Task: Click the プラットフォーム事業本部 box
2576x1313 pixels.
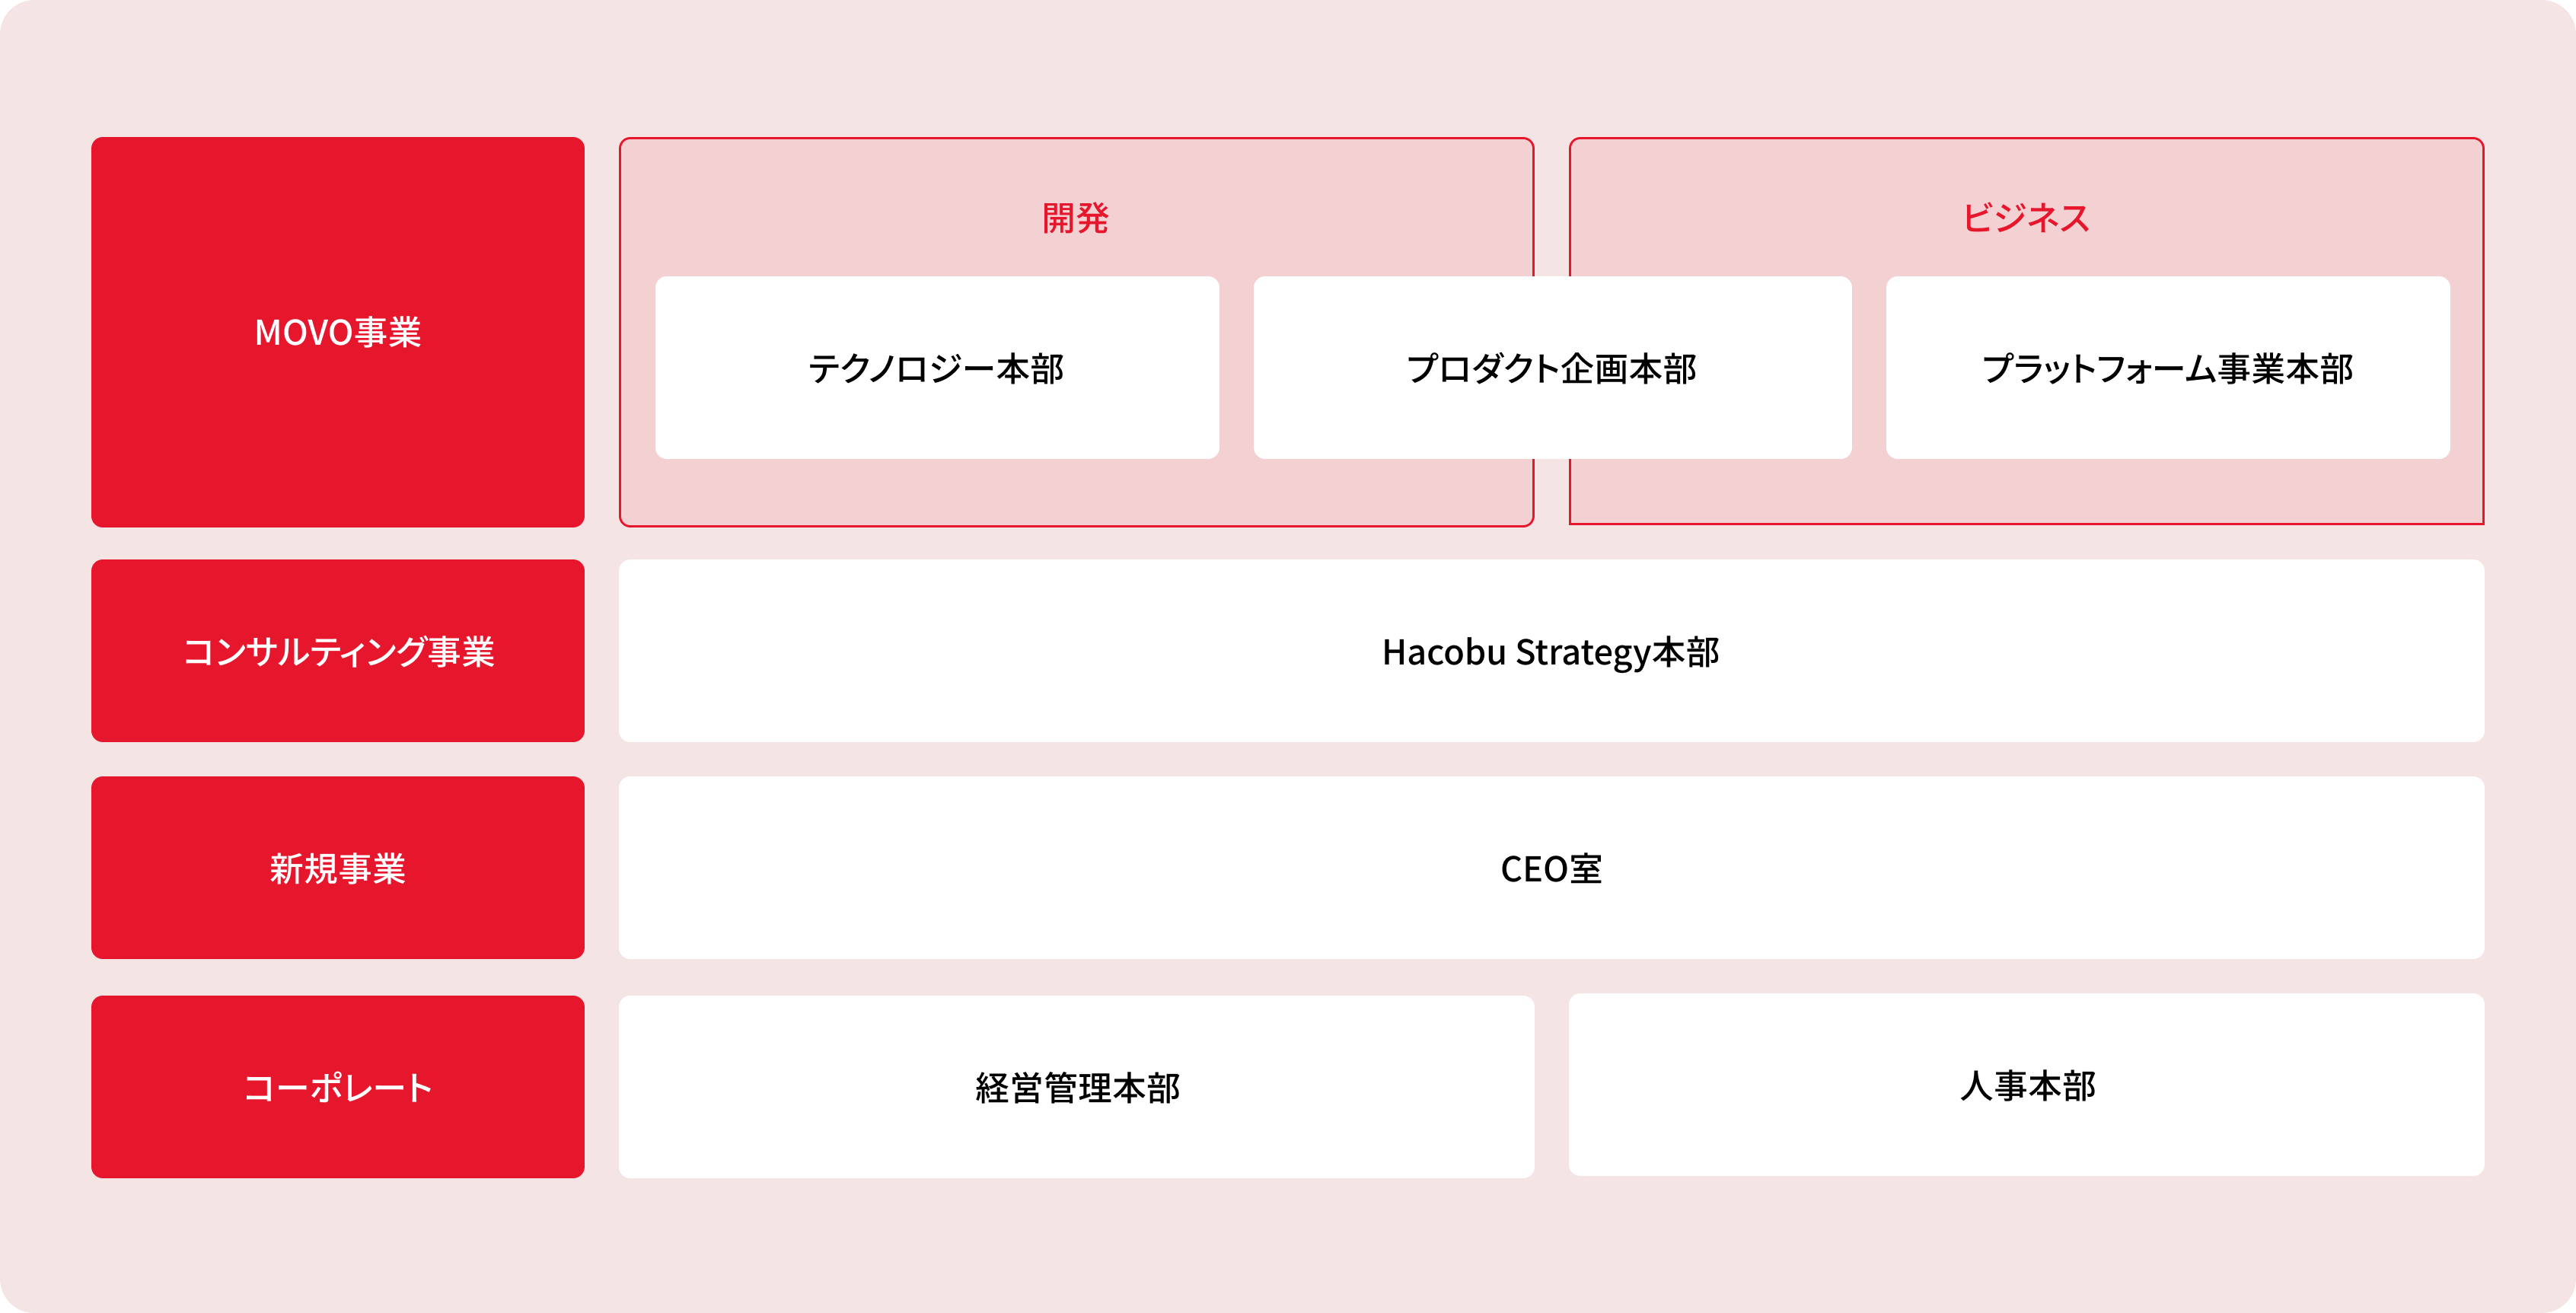Action: [2168, 368]
